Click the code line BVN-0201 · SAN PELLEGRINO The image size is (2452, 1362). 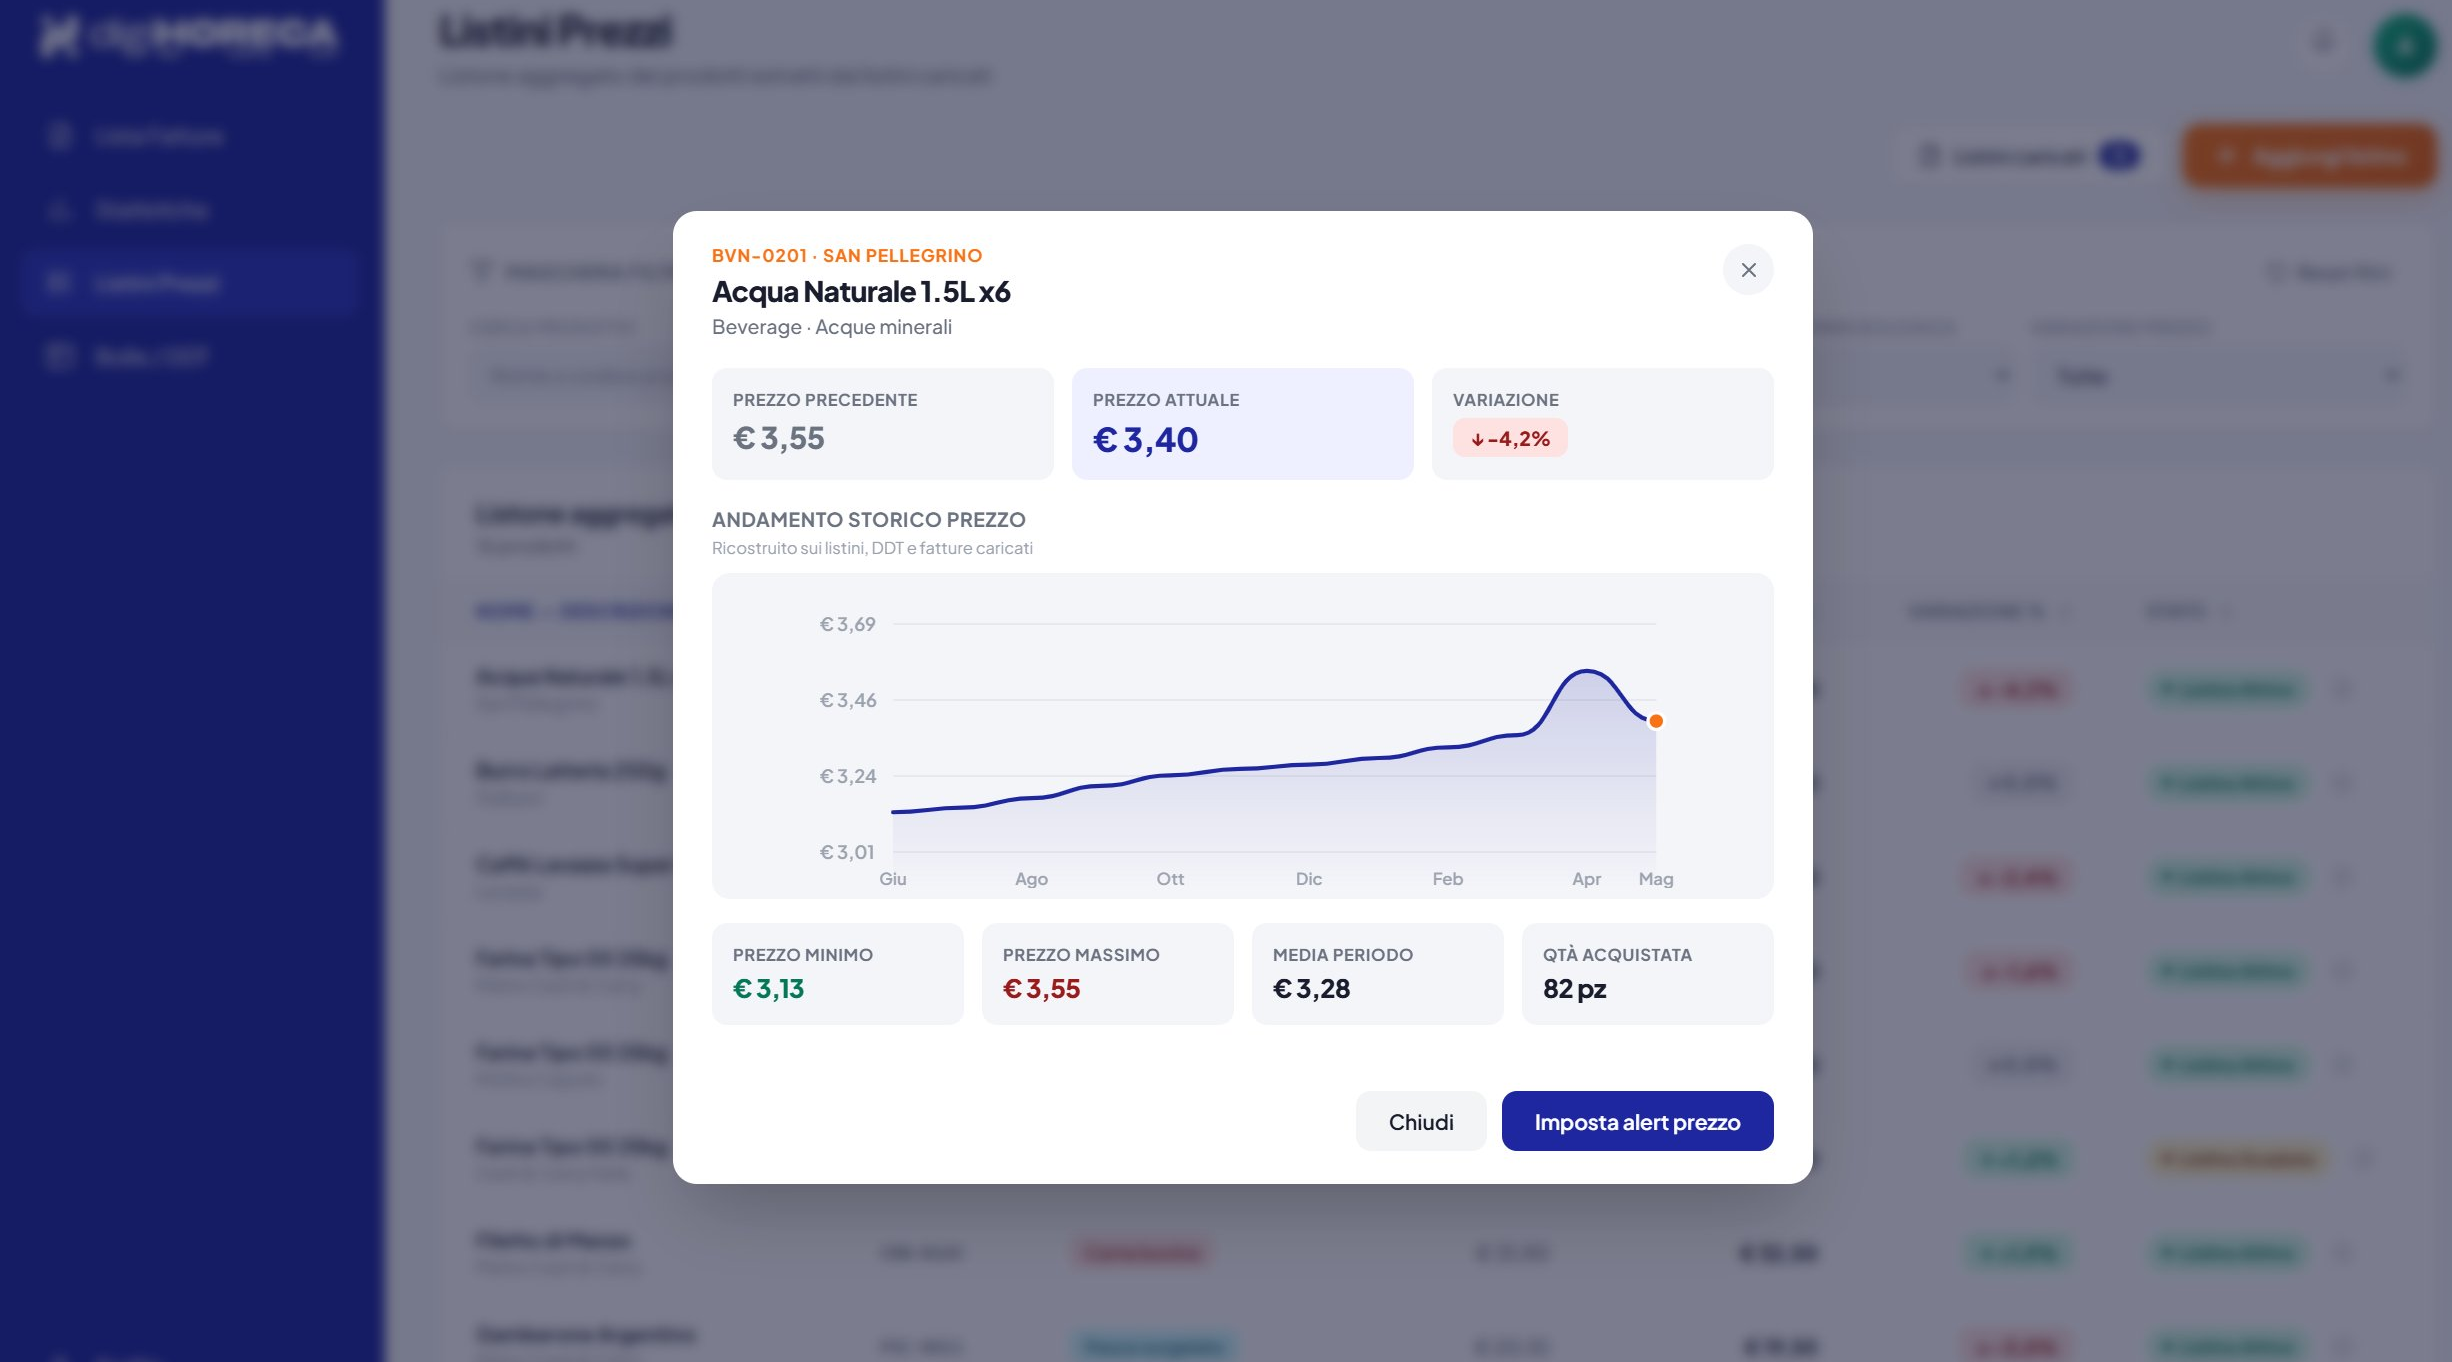click(x=847, y=256)
